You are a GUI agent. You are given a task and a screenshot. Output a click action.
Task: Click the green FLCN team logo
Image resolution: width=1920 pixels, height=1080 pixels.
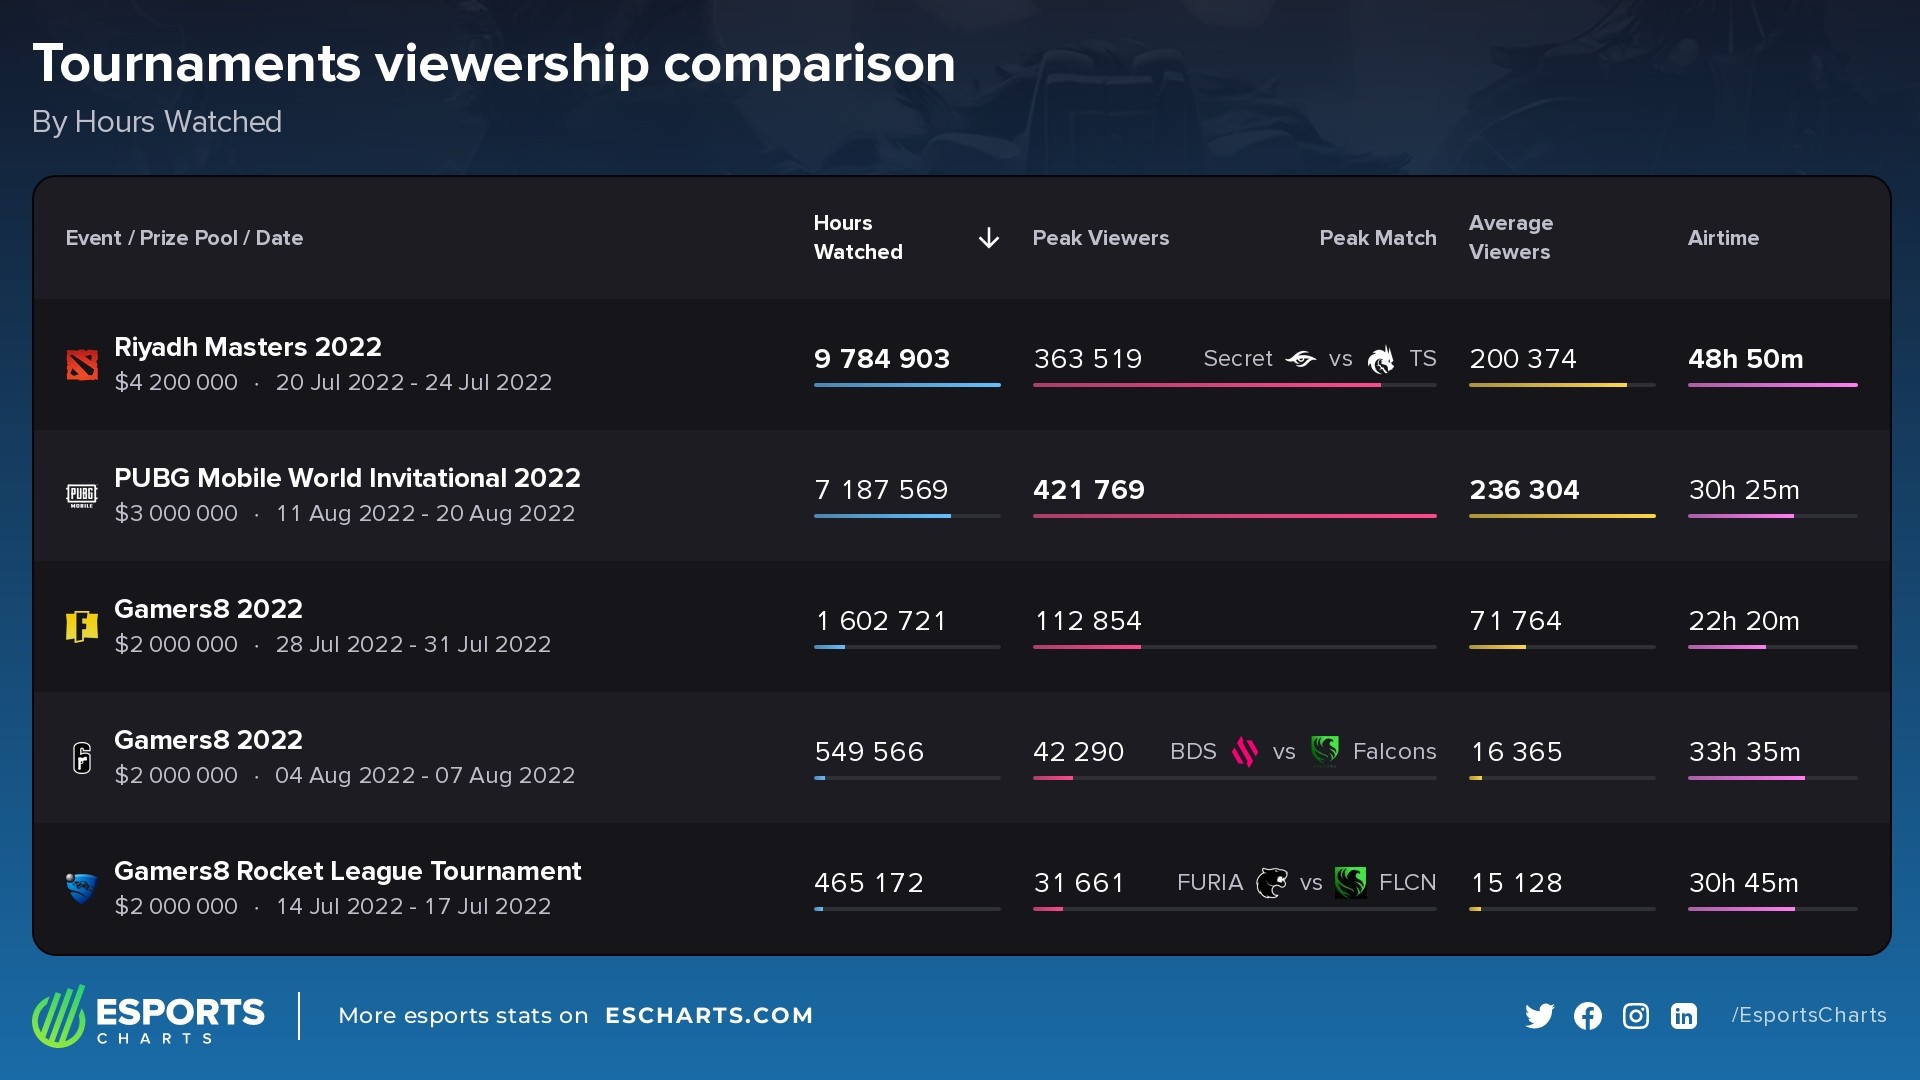[x=1351, y=883]
